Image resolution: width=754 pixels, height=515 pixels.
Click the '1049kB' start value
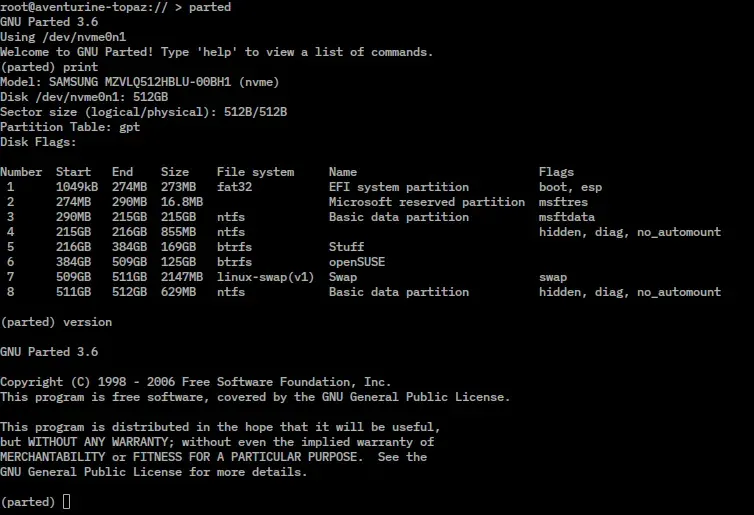[77, 187]
